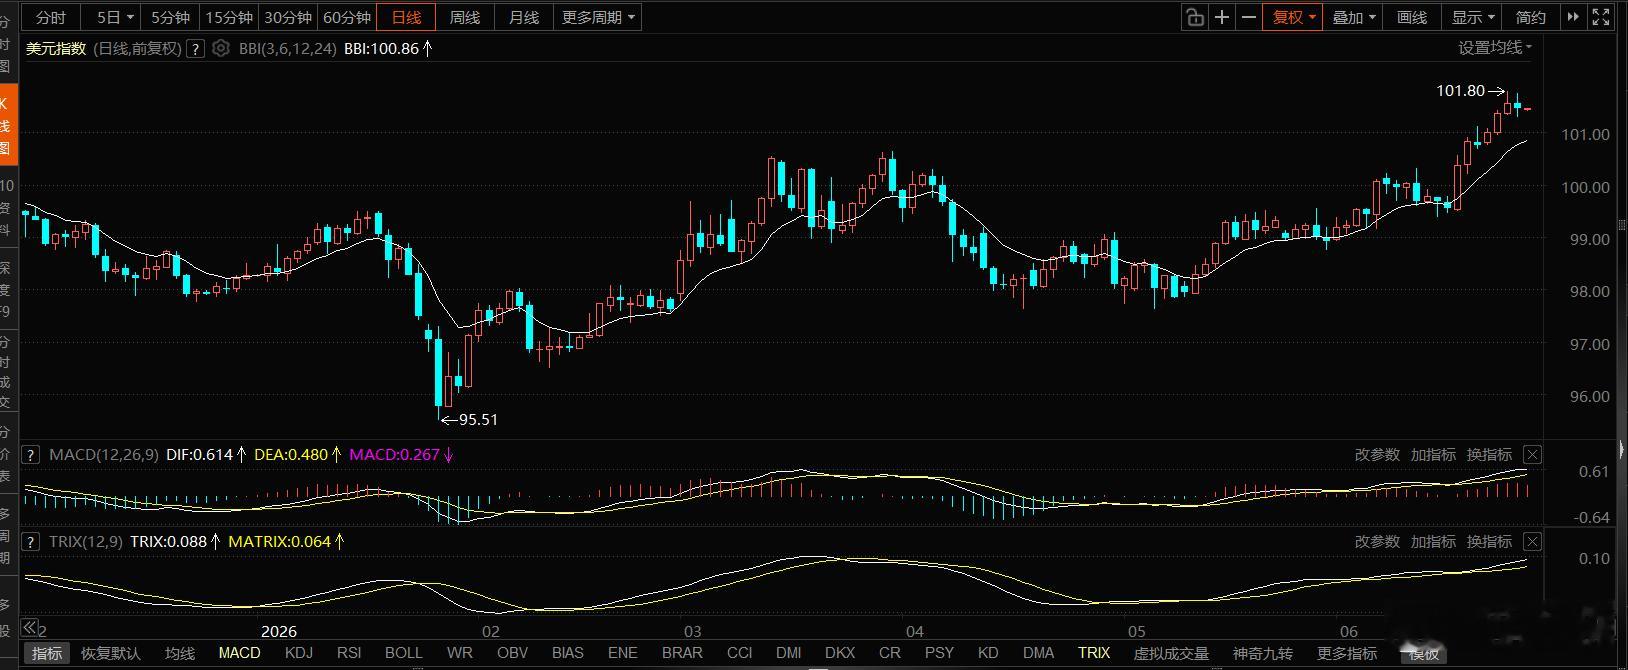Zoom out the chart with minus icon
The height and width of the screenshot is (670, 1628).
click(1249, 17)
